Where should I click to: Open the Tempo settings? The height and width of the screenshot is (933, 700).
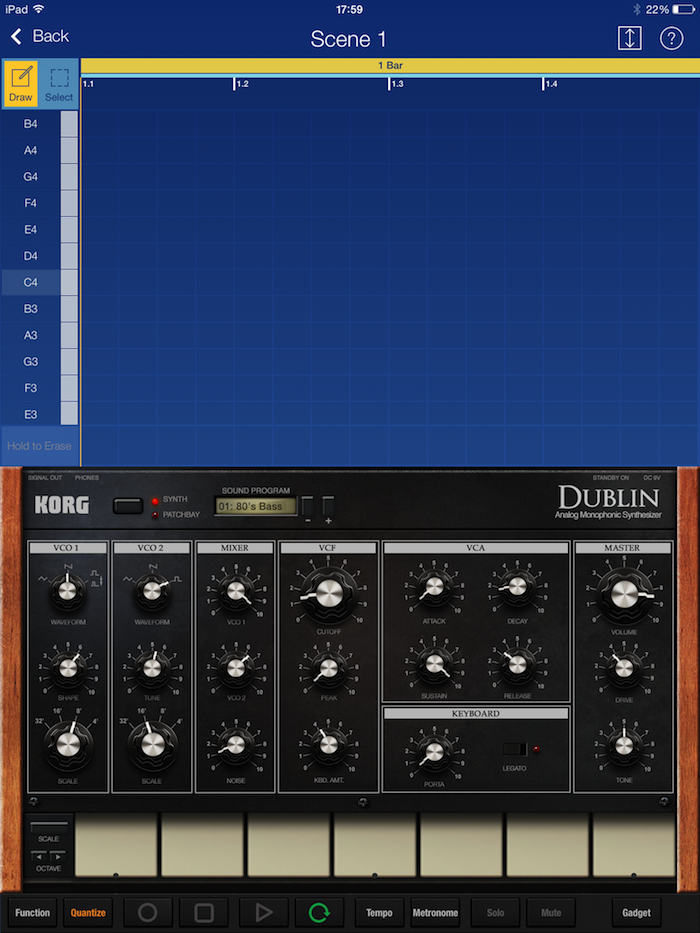(379, 912)
